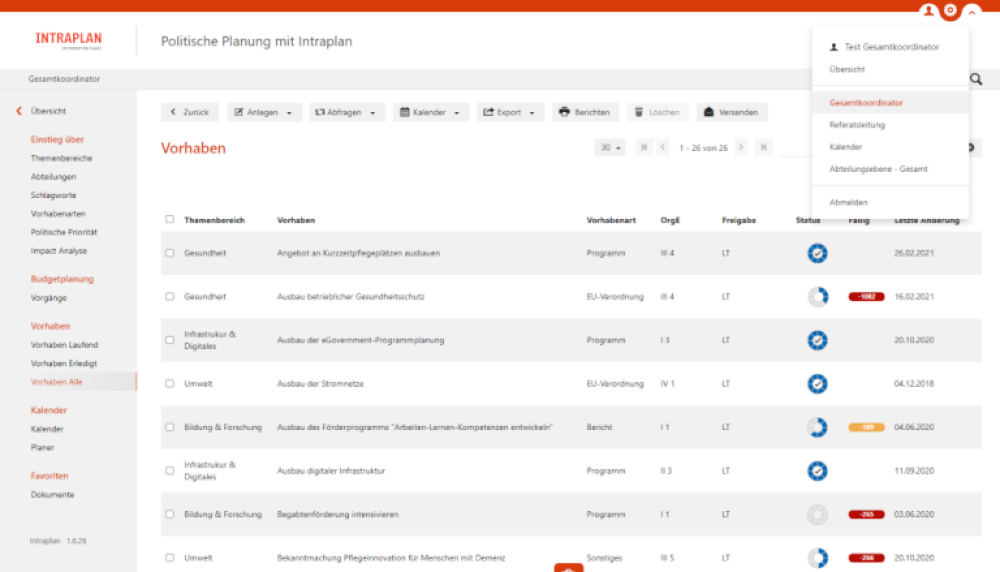Select Referatsleitung in the user menu

[857, 125]
